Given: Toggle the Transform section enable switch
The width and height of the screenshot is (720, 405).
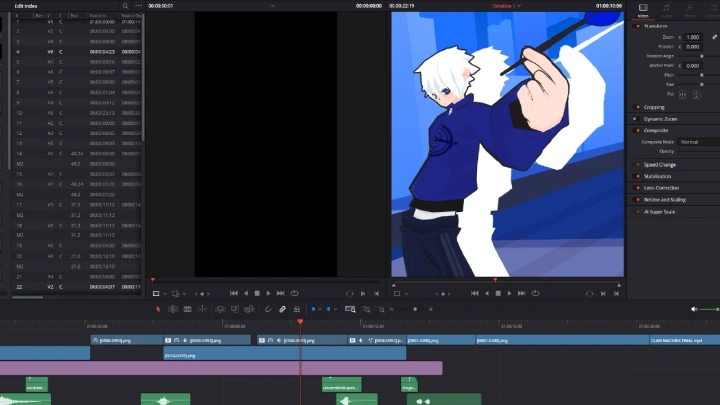Looking at the screenshot, I should (x=637, y=26).
